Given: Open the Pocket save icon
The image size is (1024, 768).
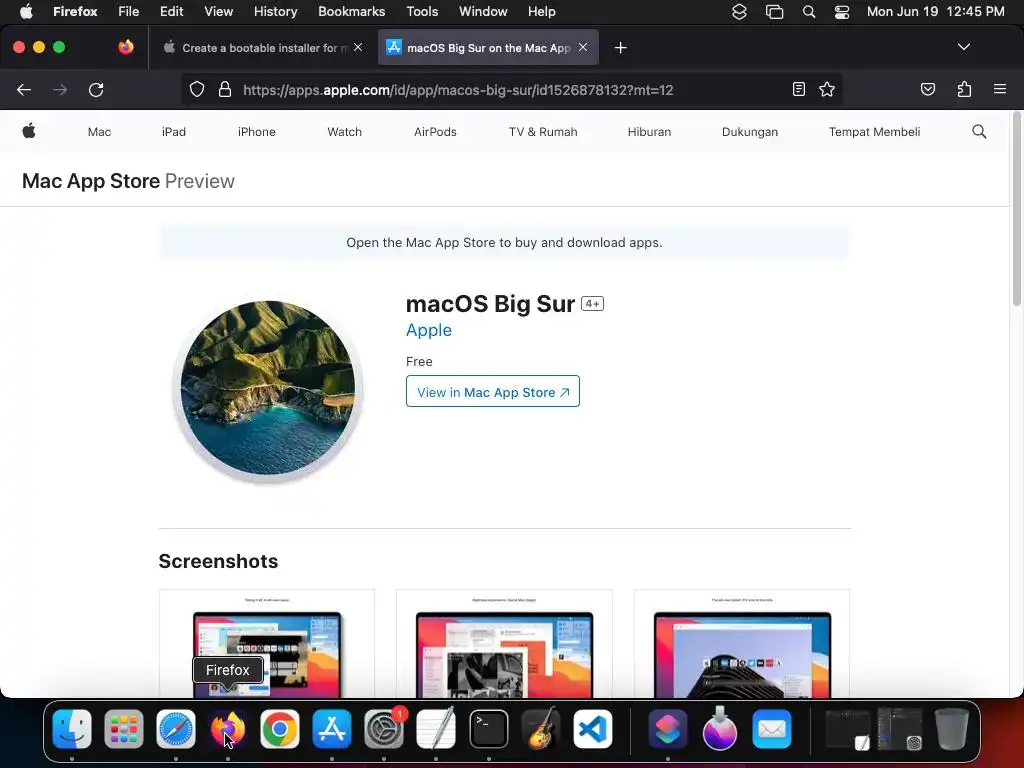Looking at the screenshot, I should click(928, 89).
